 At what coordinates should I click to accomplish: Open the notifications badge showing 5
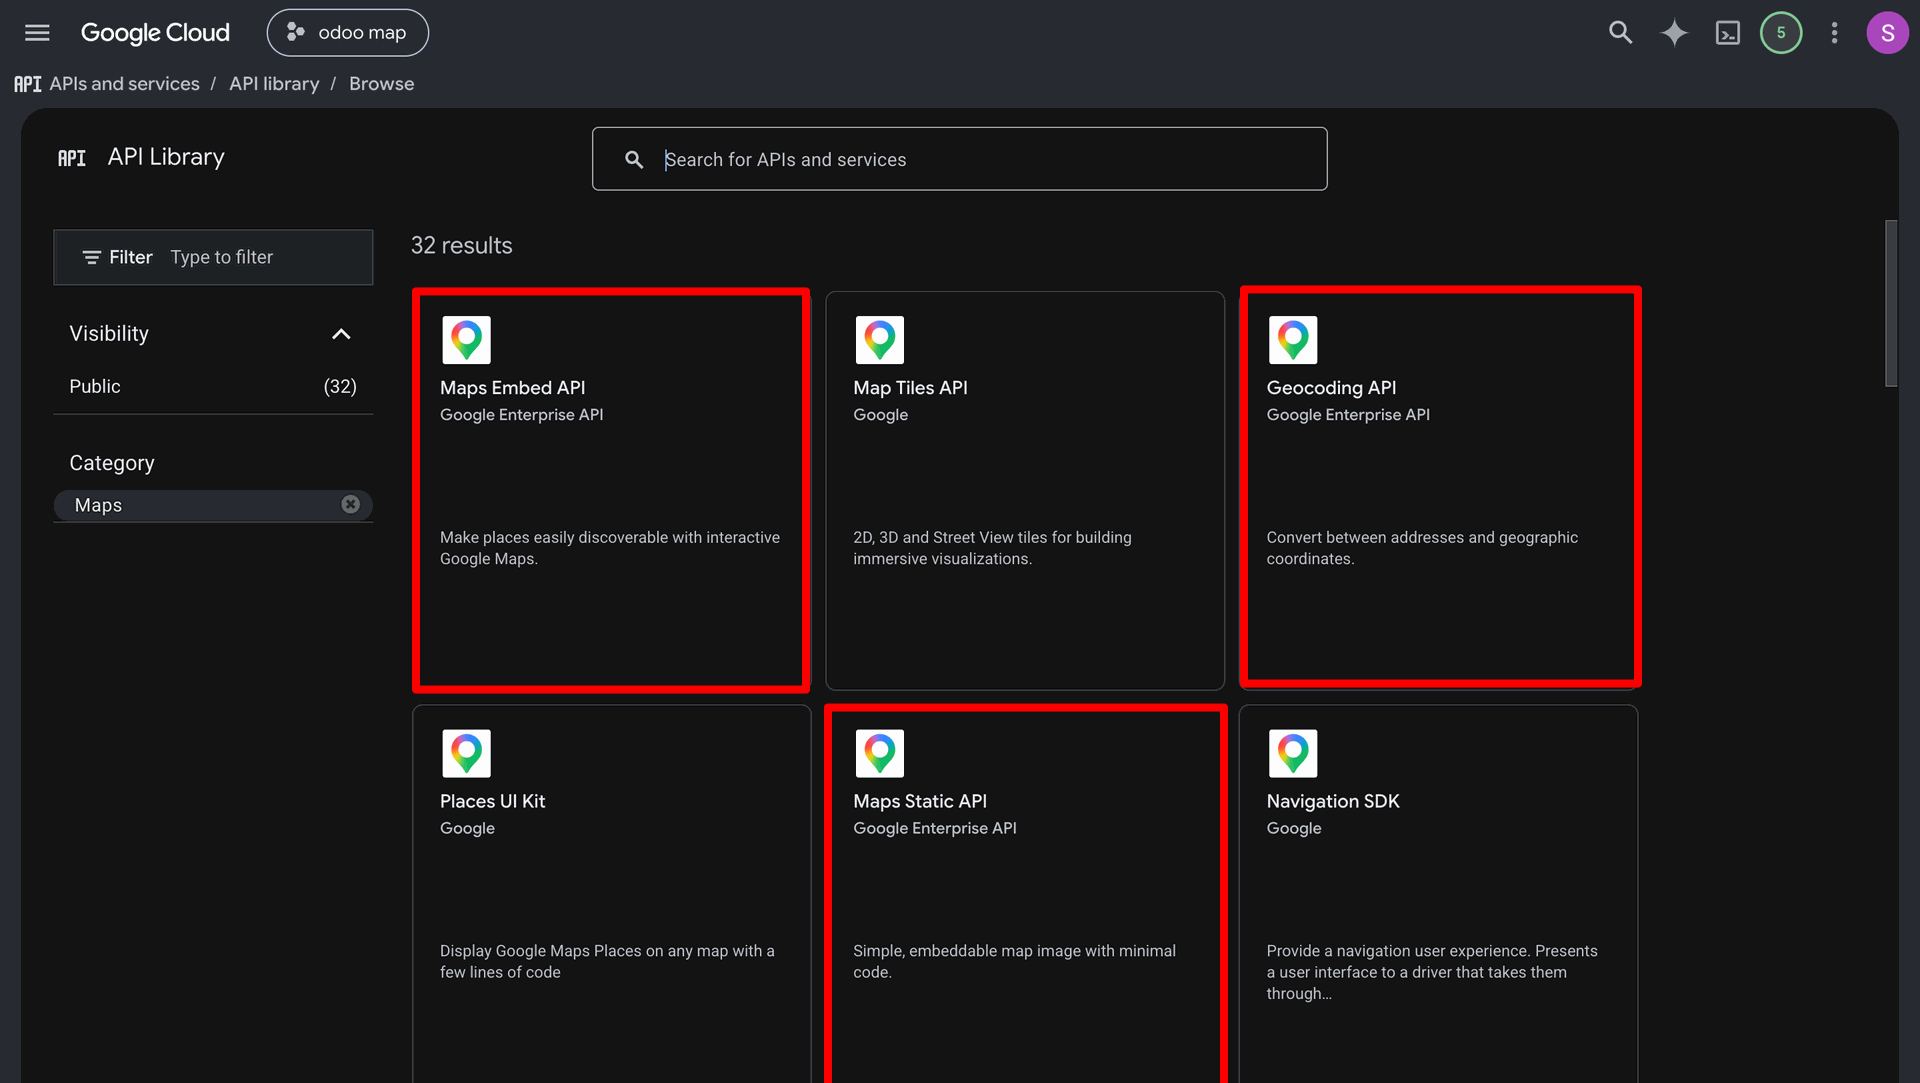[x=1781, y=33]
